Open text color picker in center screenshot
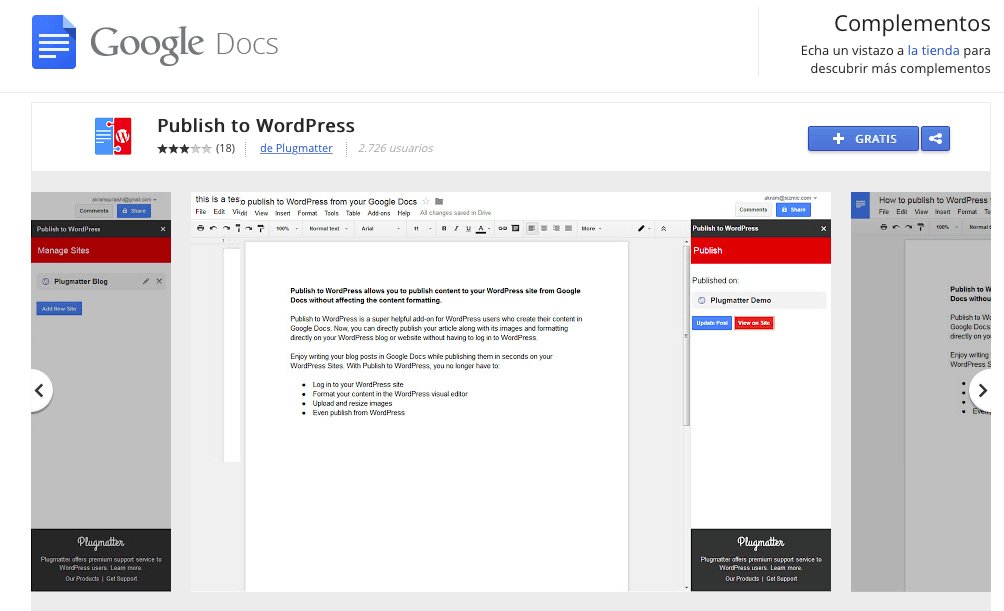Screen dimensions: 1004x611 point(482,228)
